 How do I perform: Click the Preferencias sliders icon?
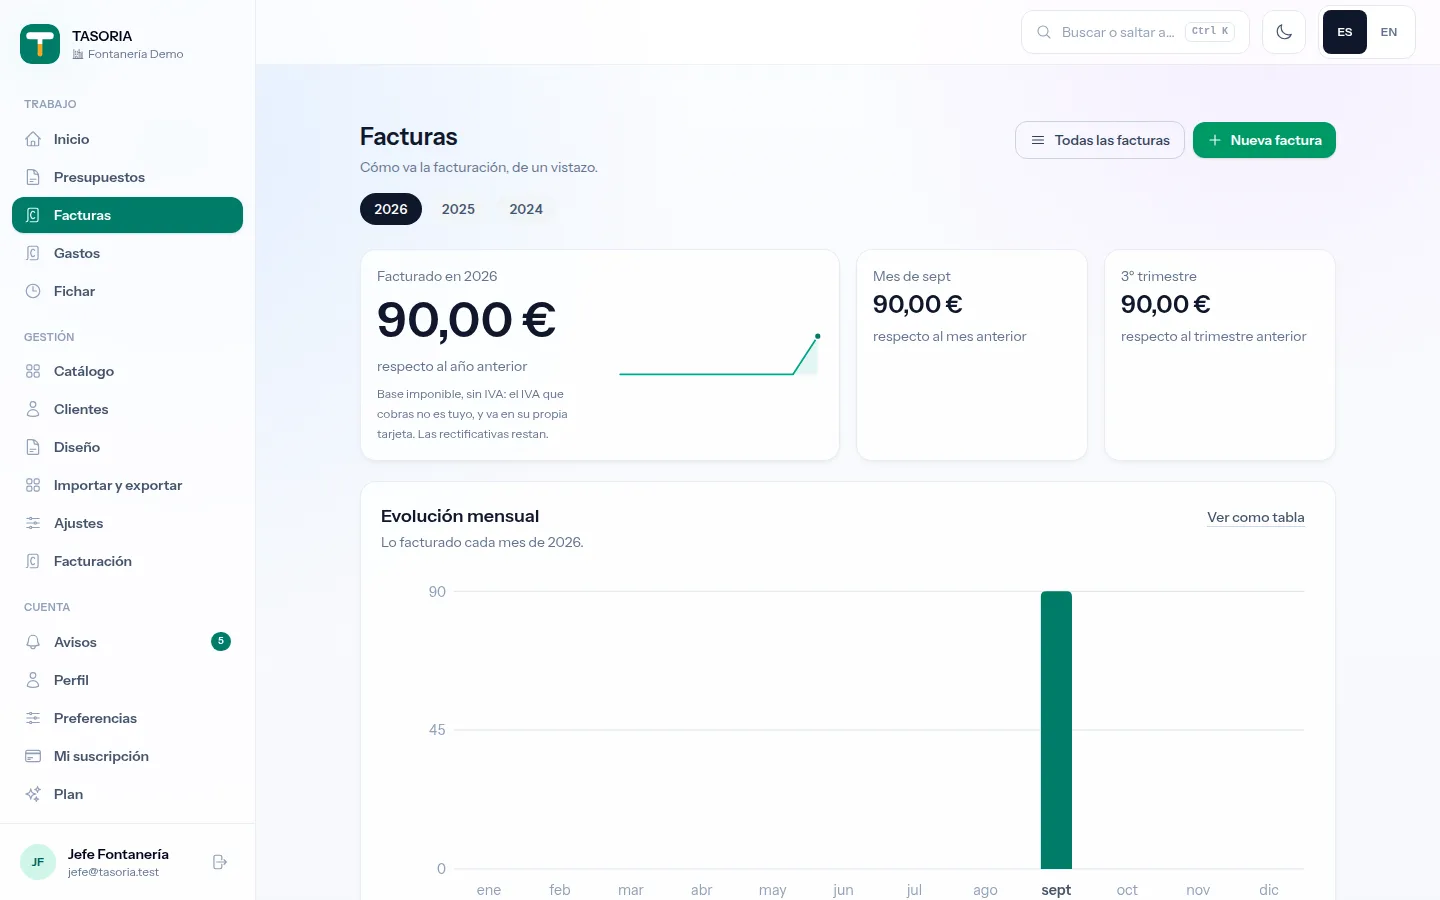pyautogui.click(x=33, y=718)
